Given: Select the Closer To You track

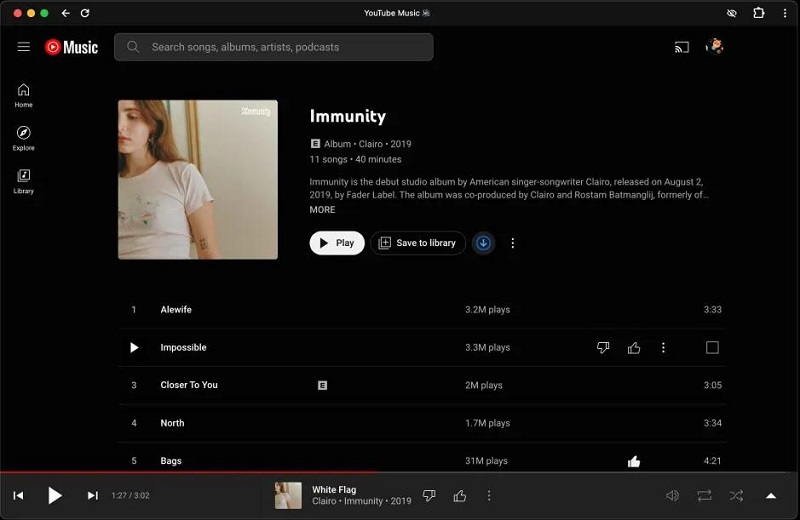Looking at the screenshot, I should click(x=189, y=385).
